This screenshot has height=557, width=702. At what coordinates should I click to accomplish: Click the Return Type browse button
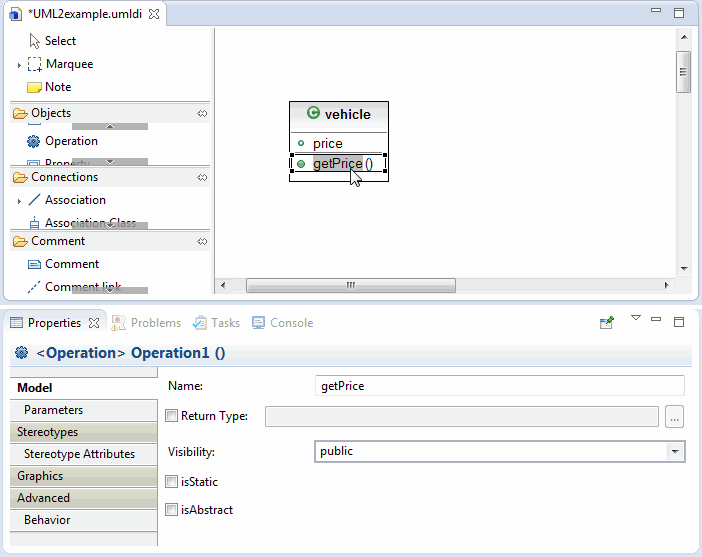click(675, 417)
